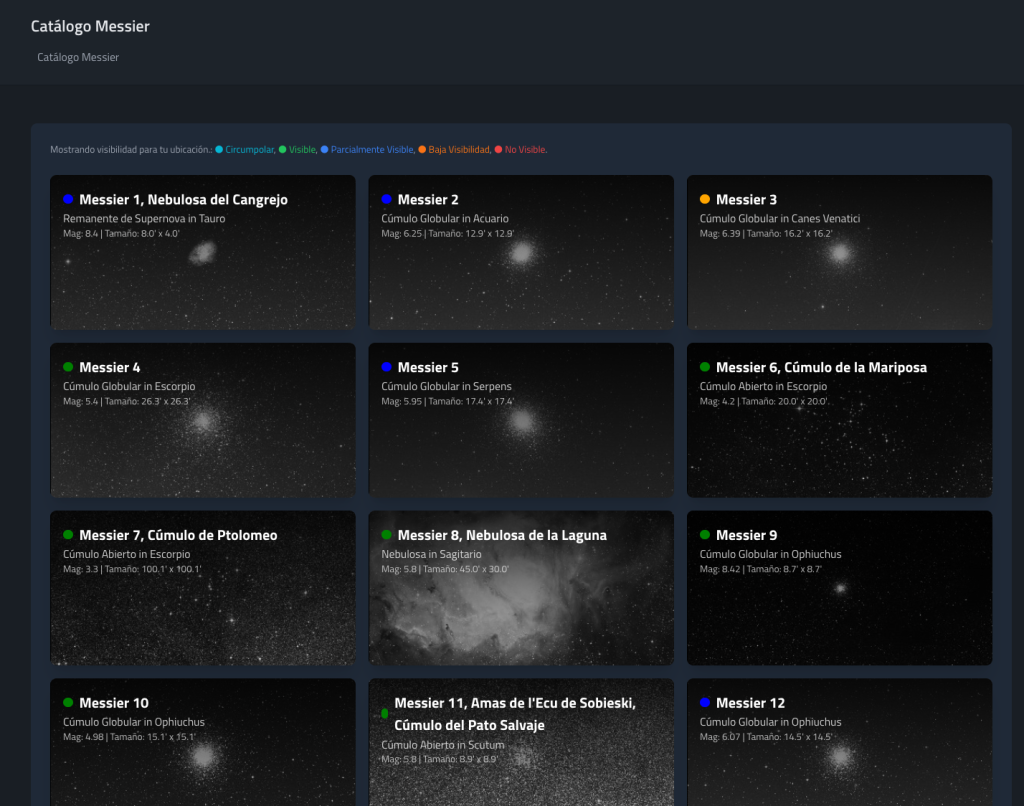This screenshot has width=1024, height=806.
Task: Click the 'Cúmulo Abierto in Scutum' description
Action: 443,745
